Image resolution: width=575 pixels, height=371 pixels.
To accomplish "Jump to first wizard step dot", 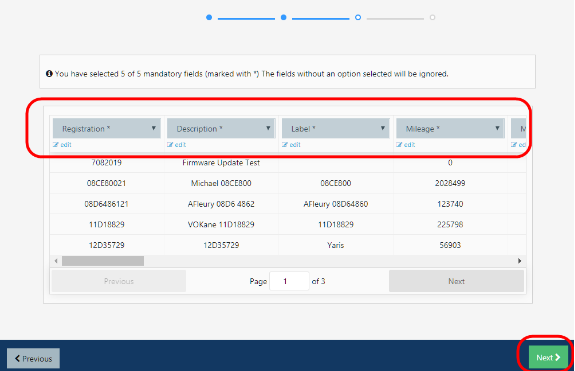I will [x=209, y=17].
